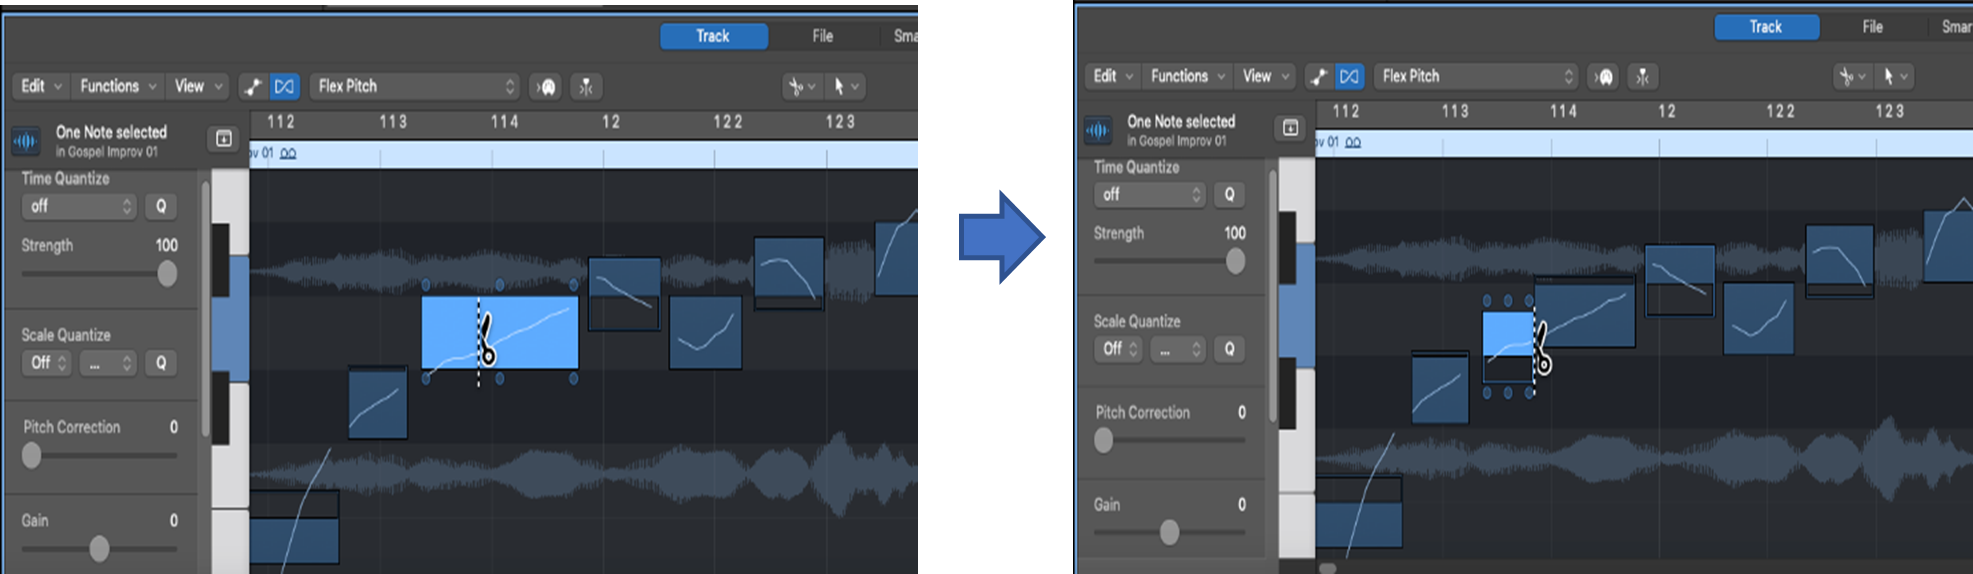Toggle the blue Flex button in the left screenshot
The image size is (1973, 574).
click(284, 87)
